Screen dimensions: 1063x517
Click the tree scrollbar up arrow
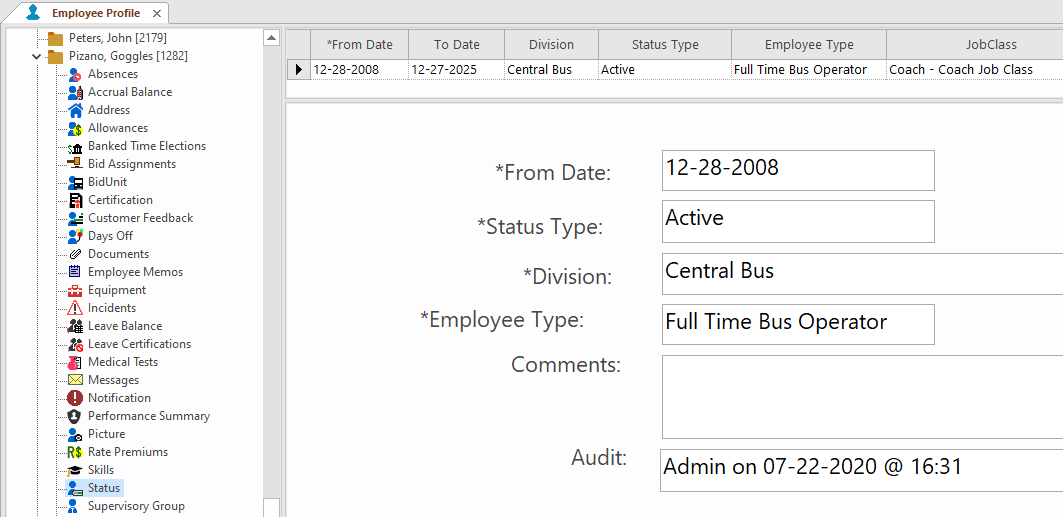point(271,38)
